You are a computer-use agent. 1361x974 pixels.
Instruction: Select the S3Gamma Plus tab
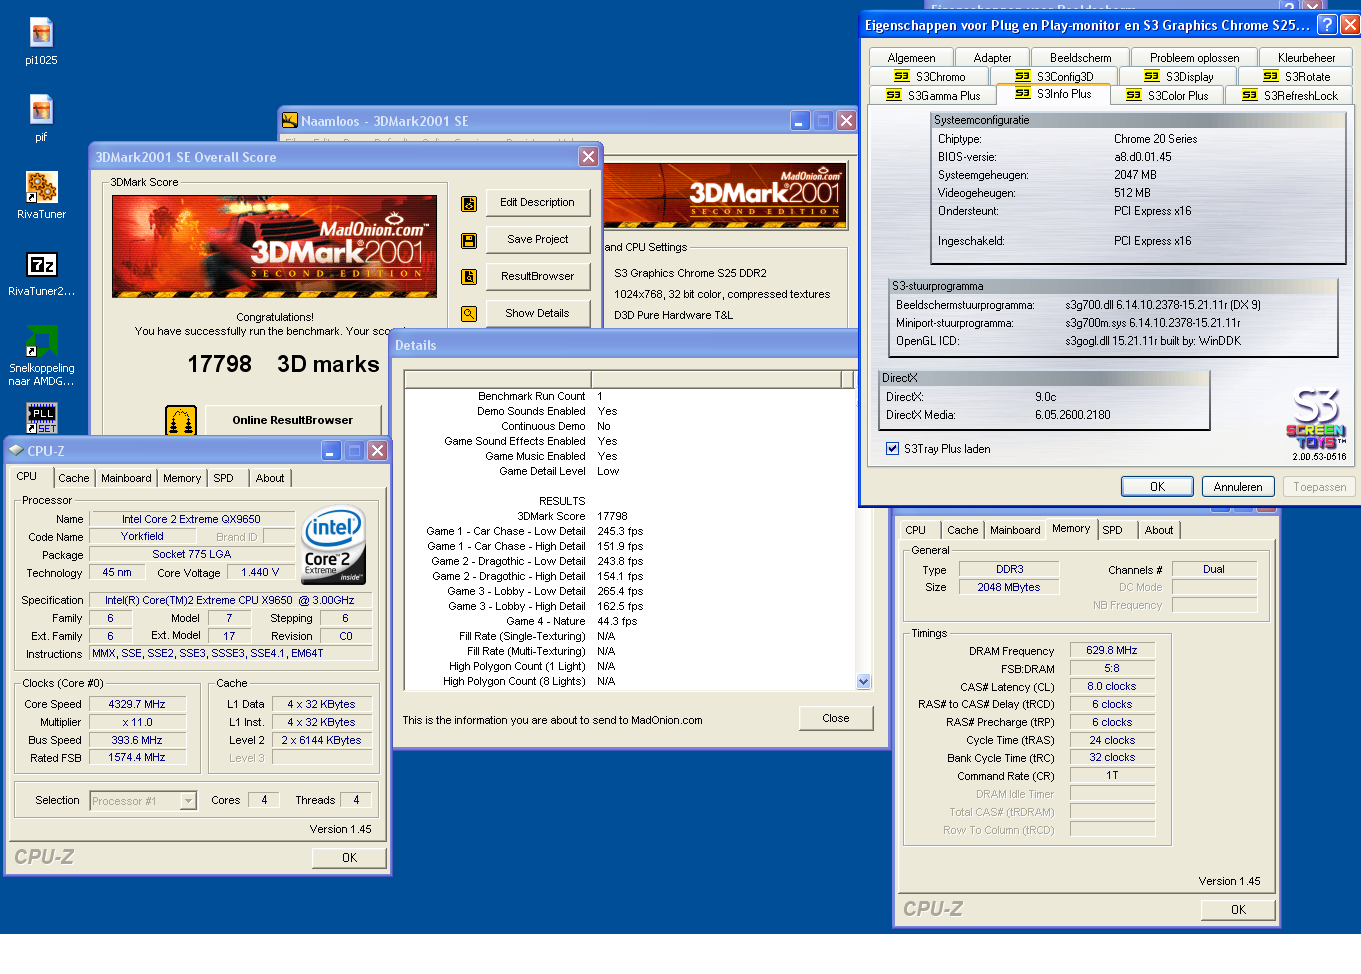click(x=933, y=96)
